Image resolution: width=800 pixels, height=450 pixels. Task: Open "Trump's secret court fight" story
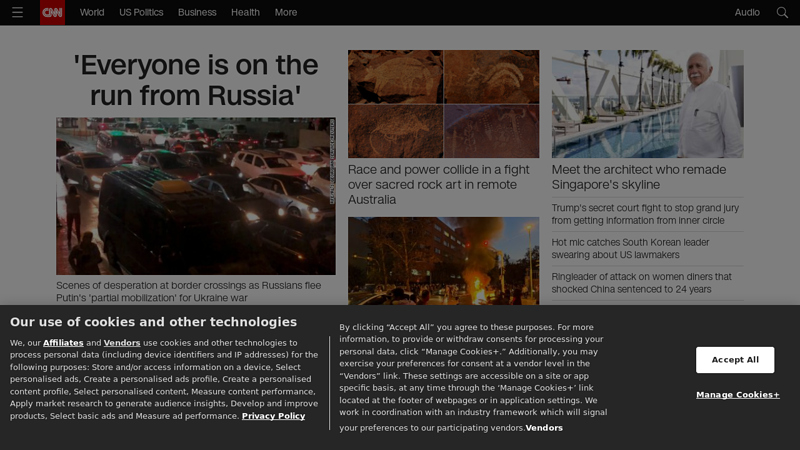click(x=645, y=214)
